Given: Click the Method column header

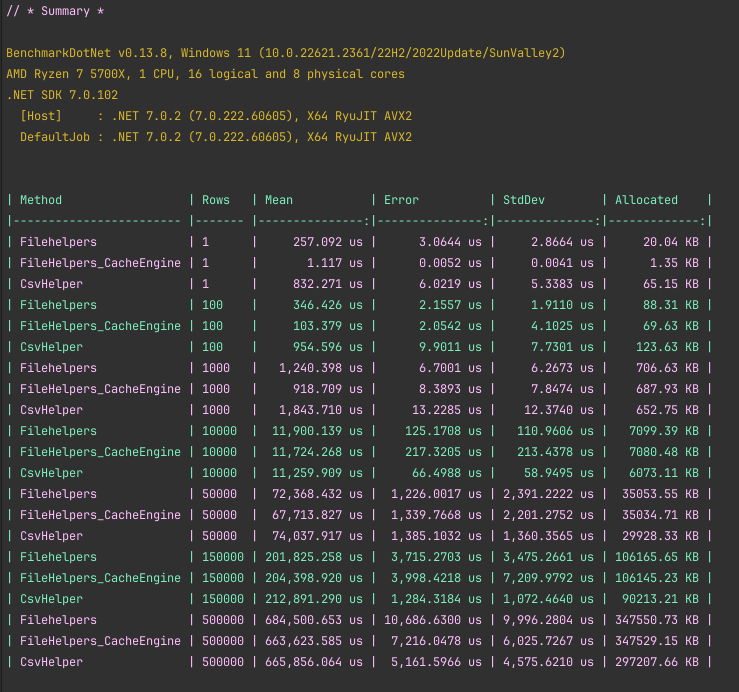Looking at the screenshot, I should coord(41,200).
